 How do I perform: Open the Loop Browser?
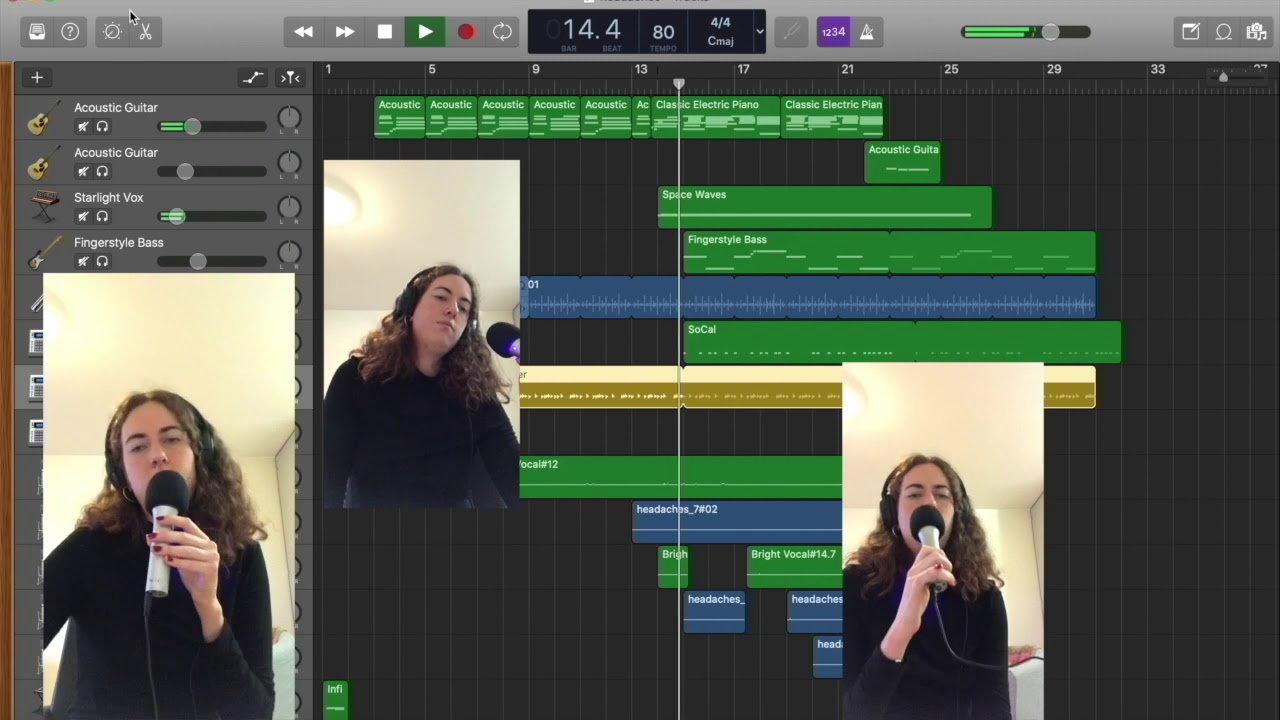[1223, 32]
